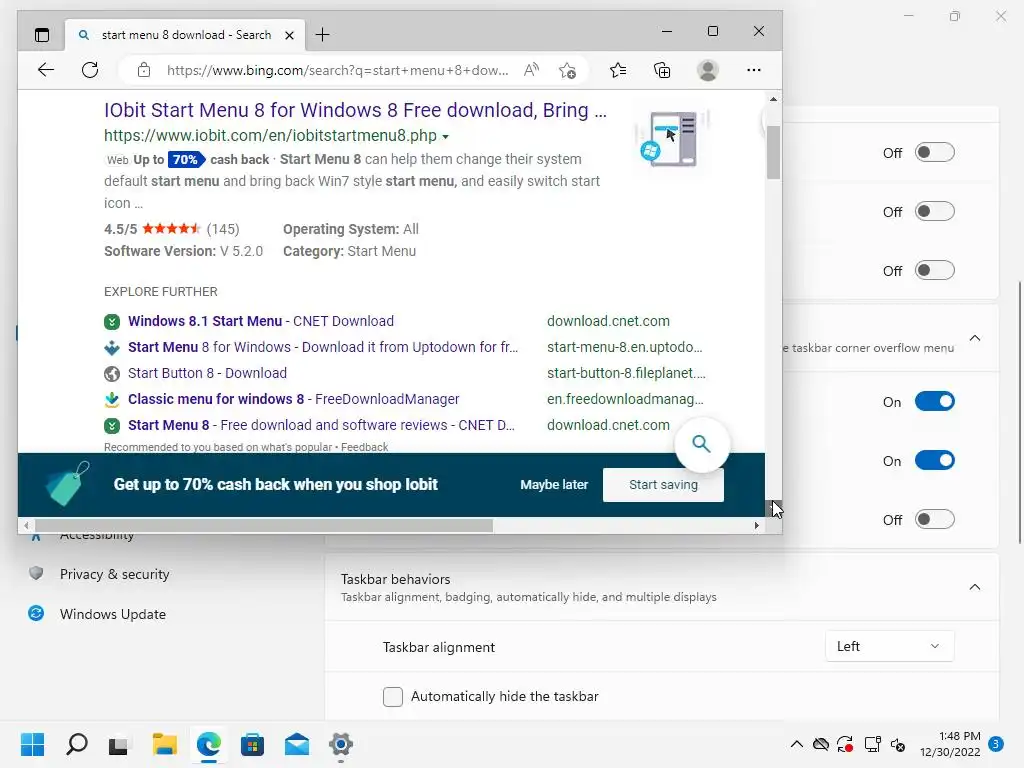Collapse taskbar corner overflow section chevron
The height and width of the screenshot is (768, 1024).
(x=974, y=338)
